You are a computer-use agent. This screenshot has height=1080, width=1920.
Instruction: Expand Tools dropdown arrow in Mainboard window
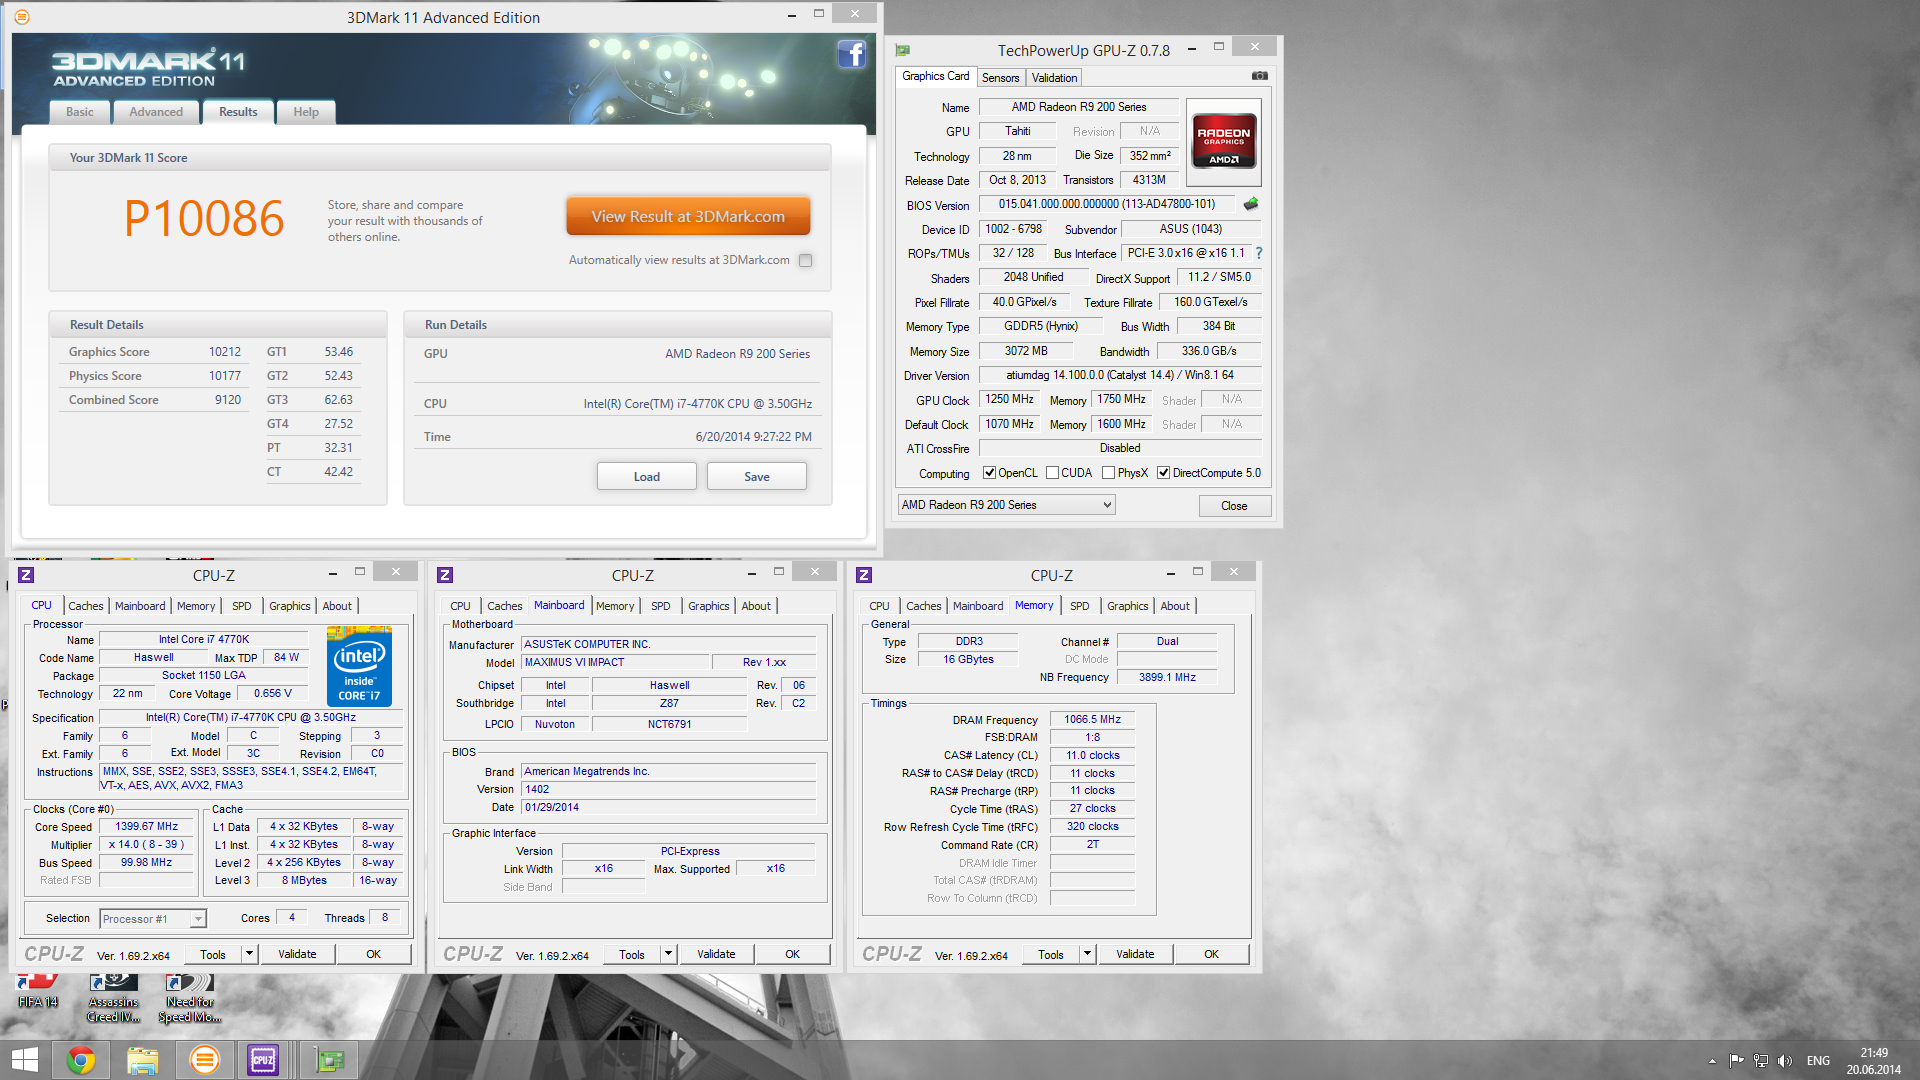click(668, 954)
